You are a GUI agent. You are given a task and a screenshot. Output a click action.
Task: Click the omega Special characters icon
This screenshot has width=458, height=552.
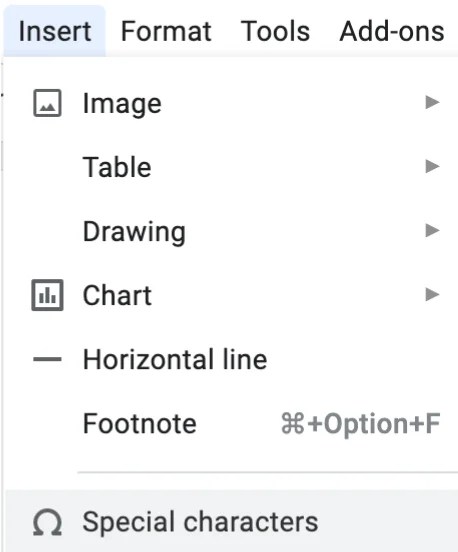[48, 523]
